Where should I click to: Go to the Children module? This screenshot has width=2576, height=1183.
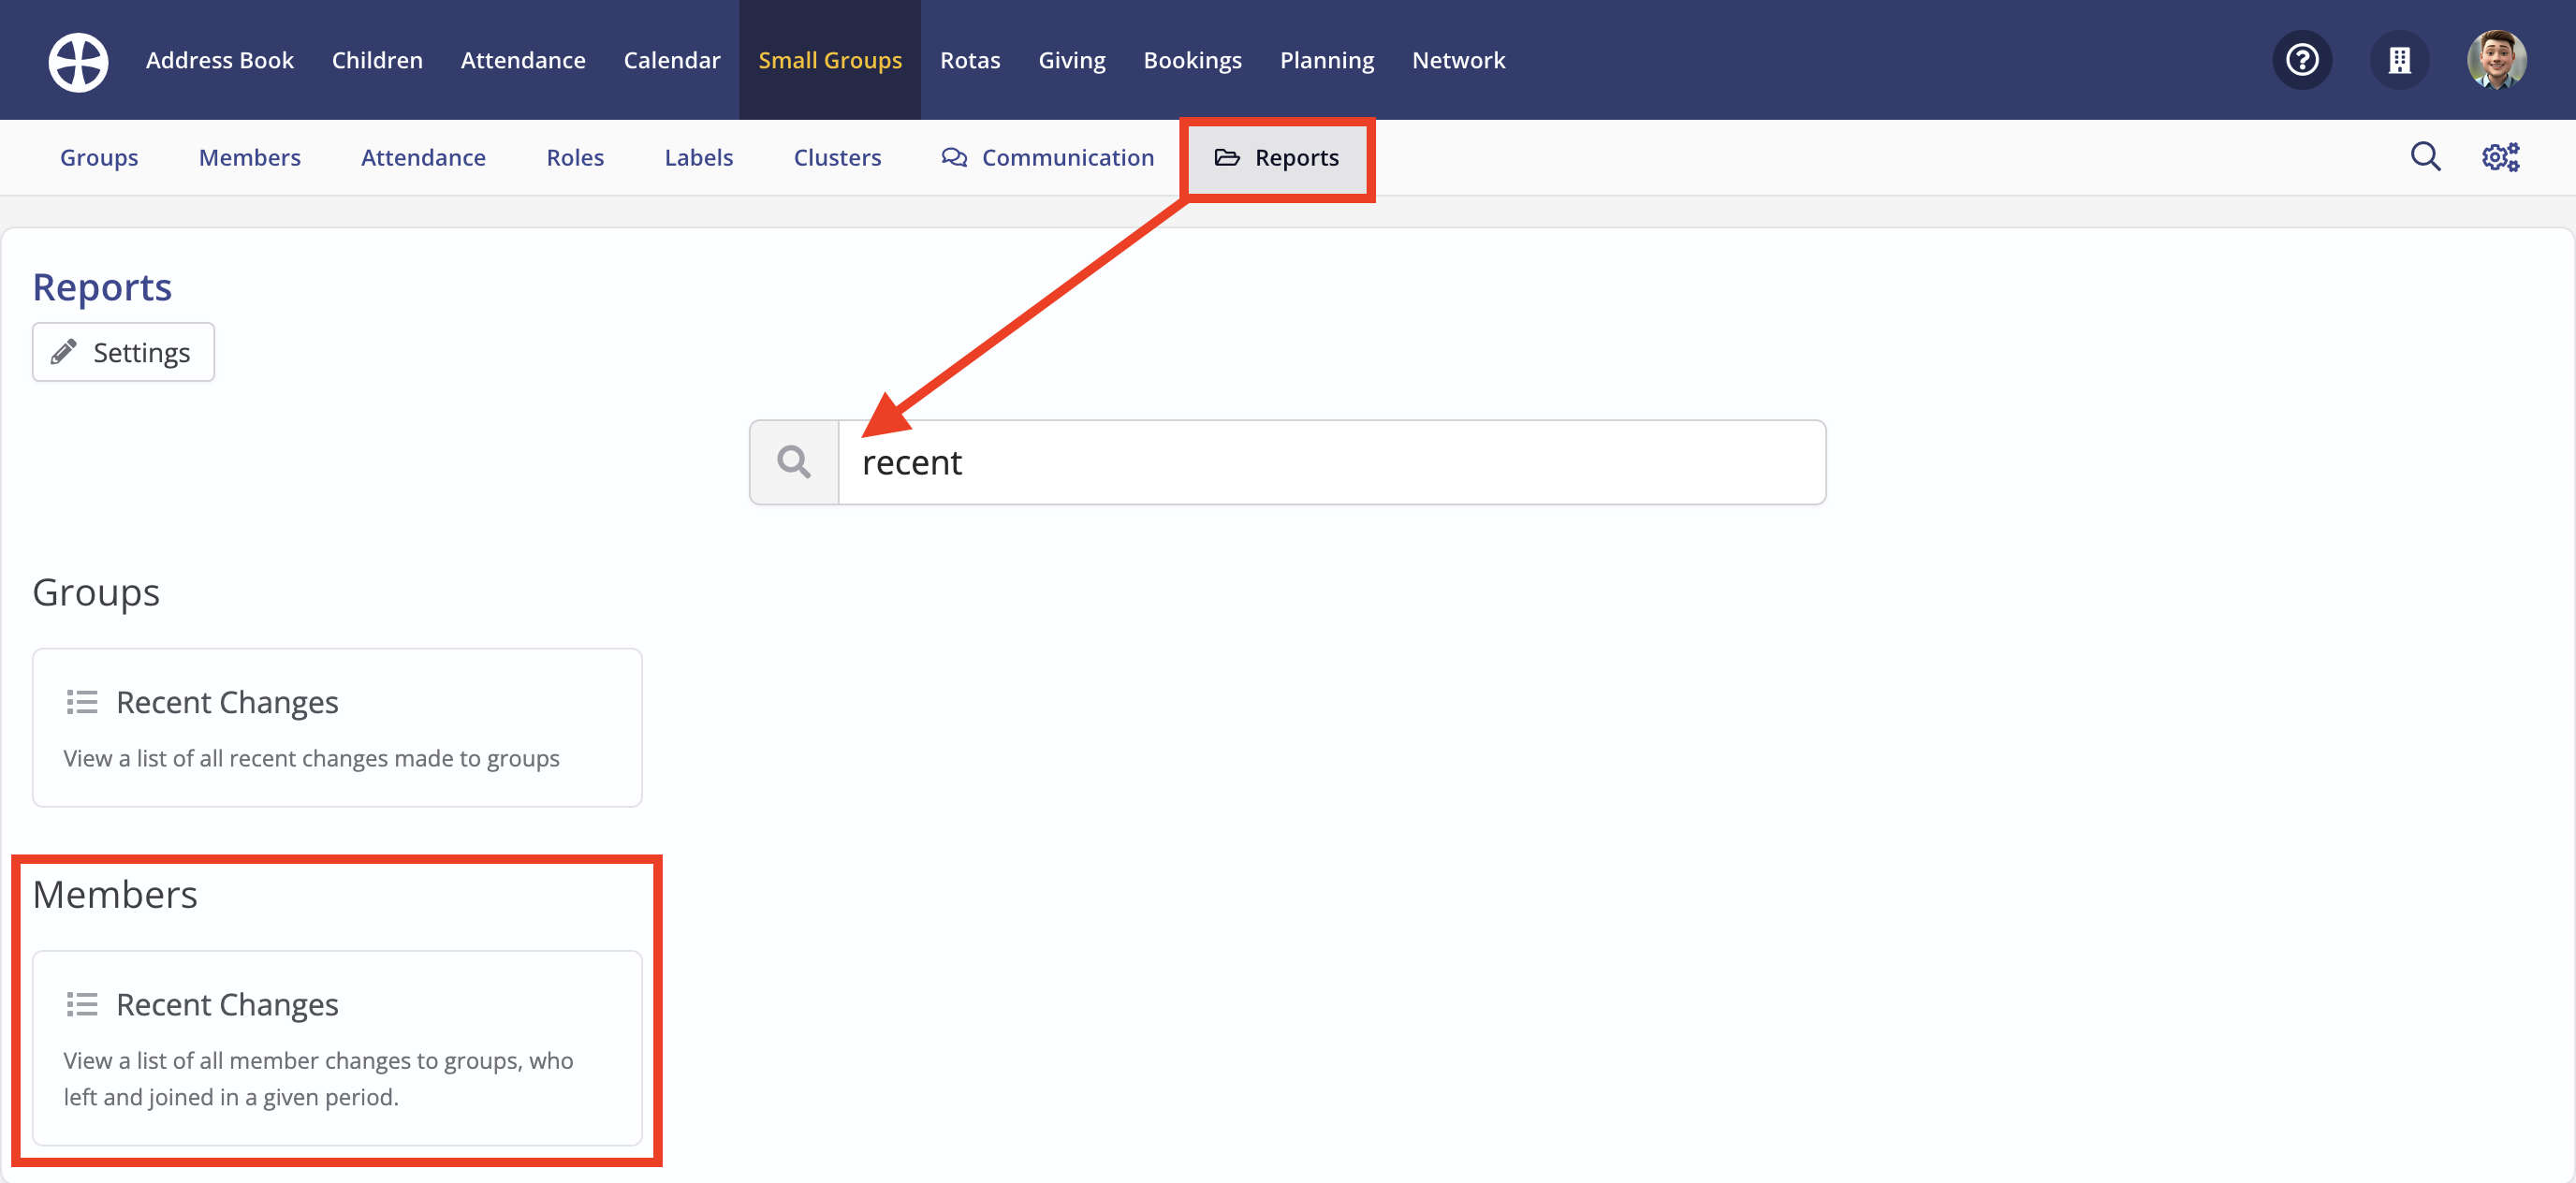click(x=377, y=60)
